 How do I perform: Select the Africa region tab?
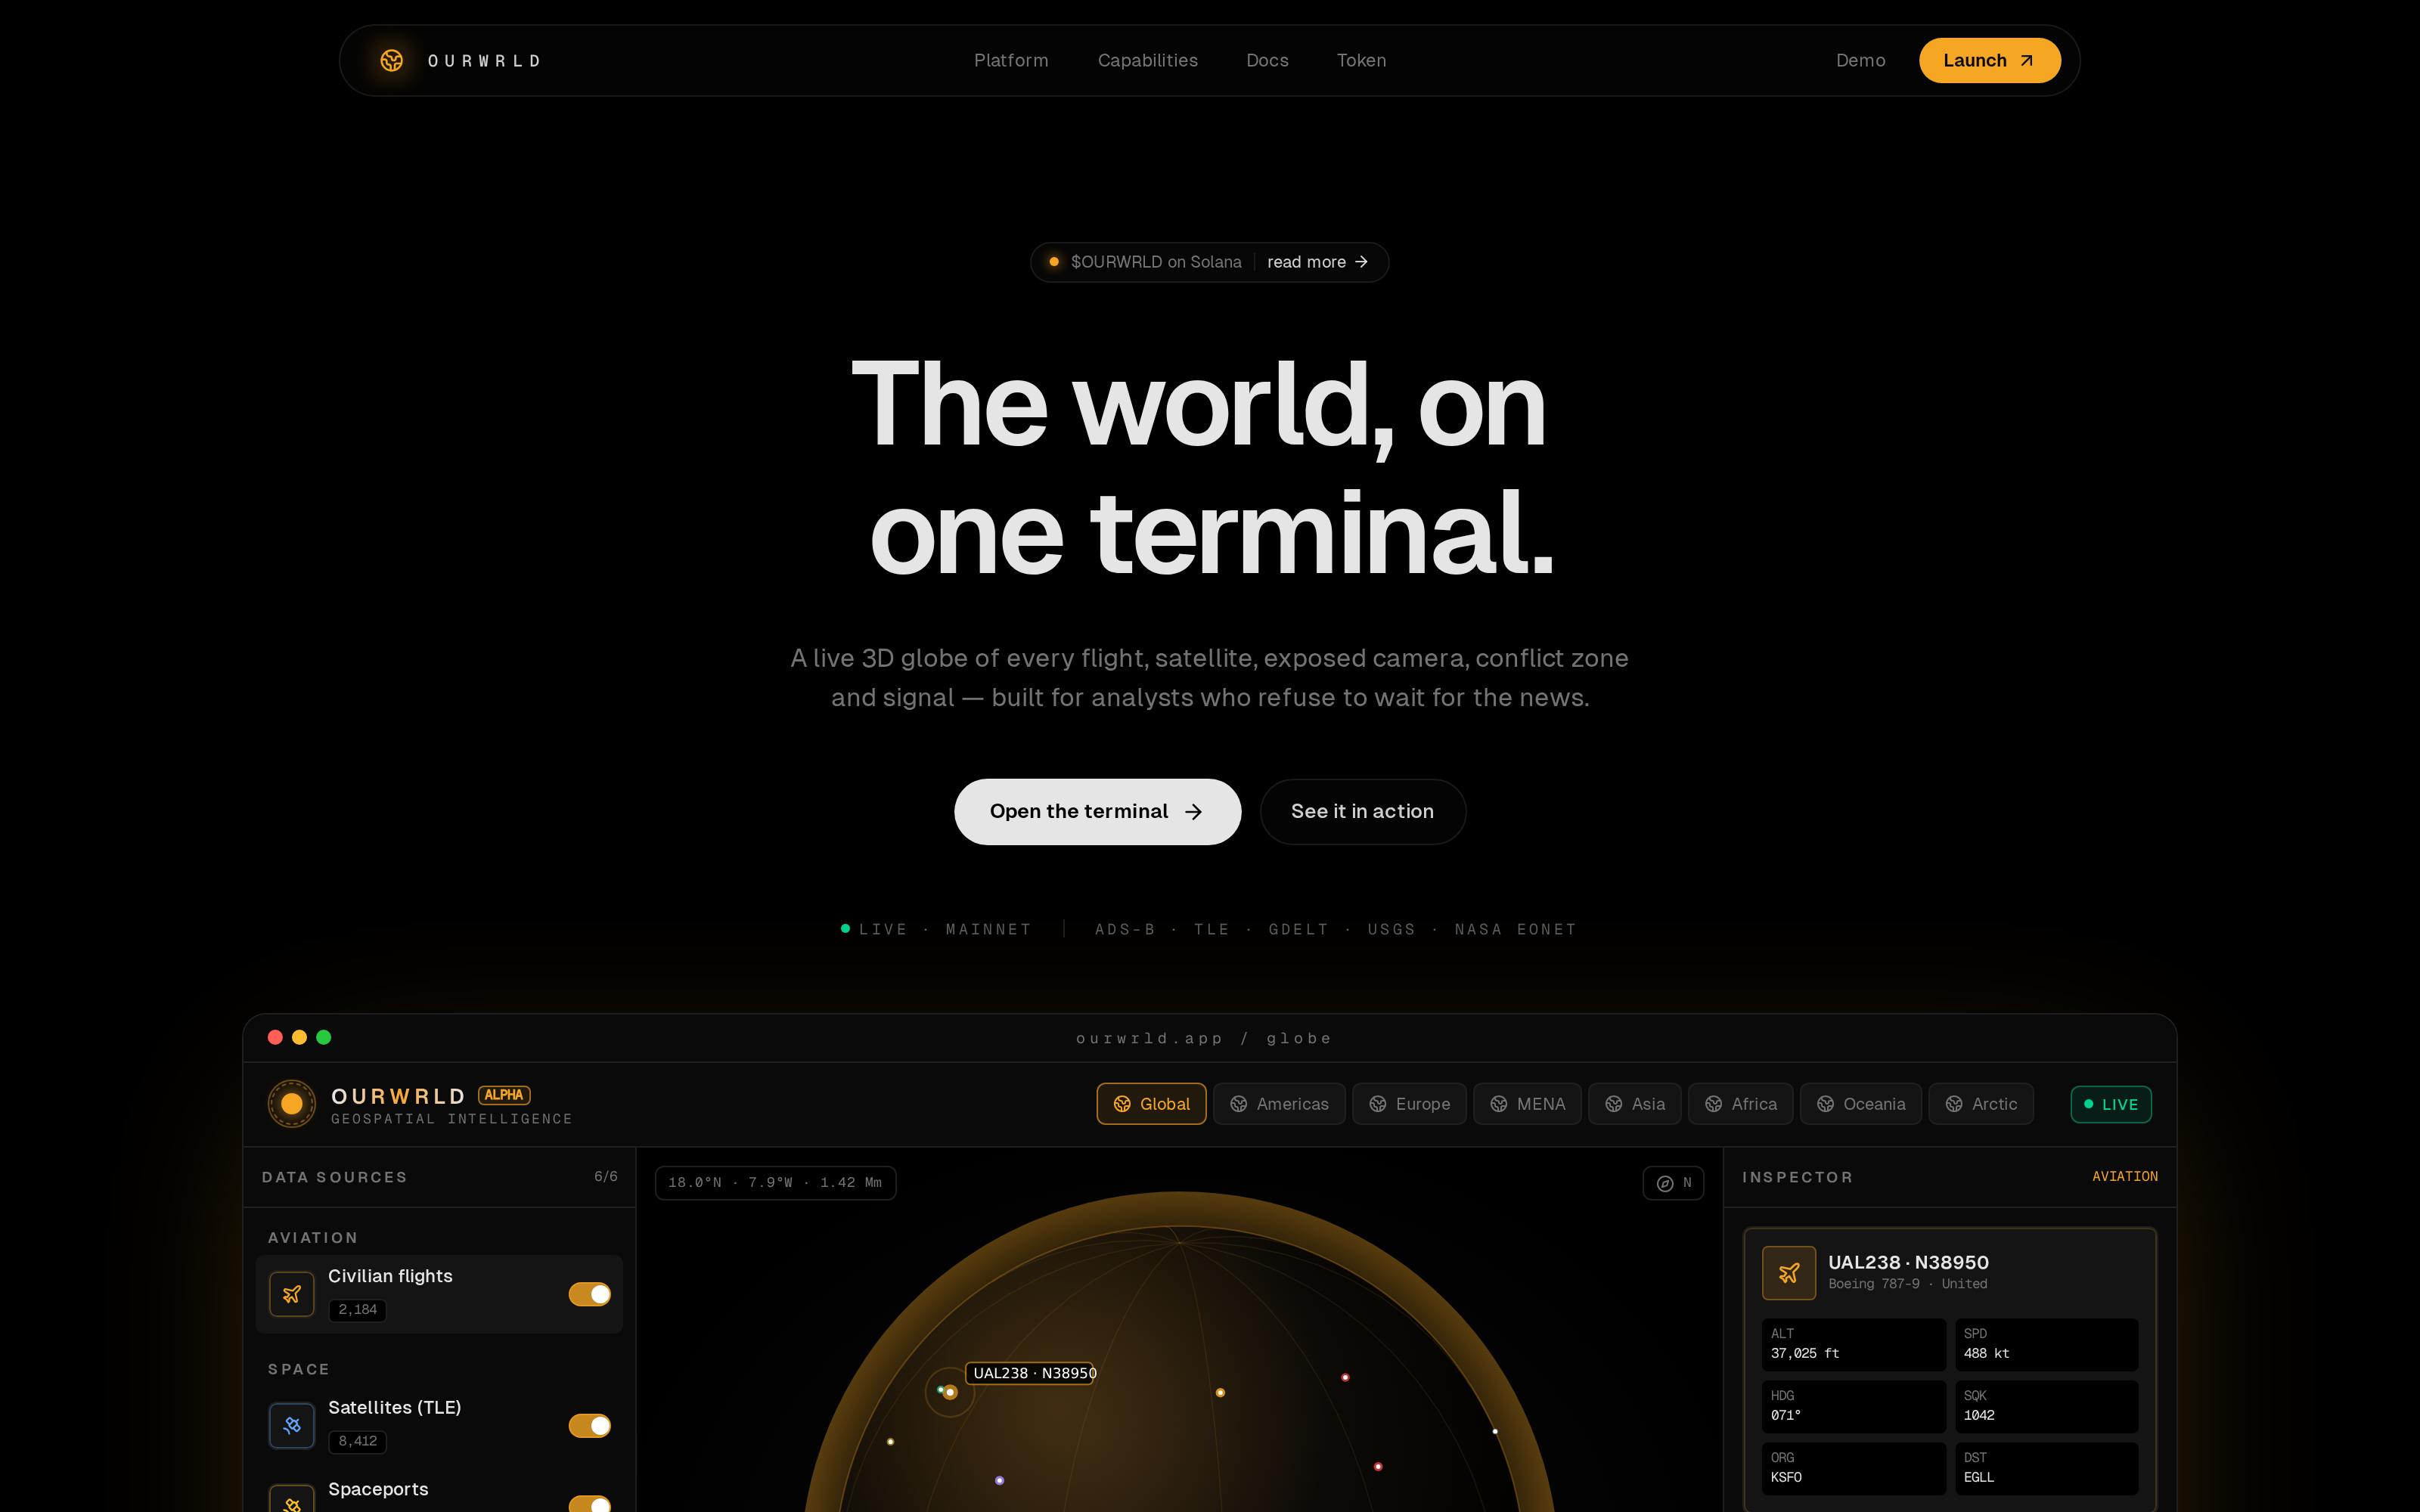click(1740, 1104)
